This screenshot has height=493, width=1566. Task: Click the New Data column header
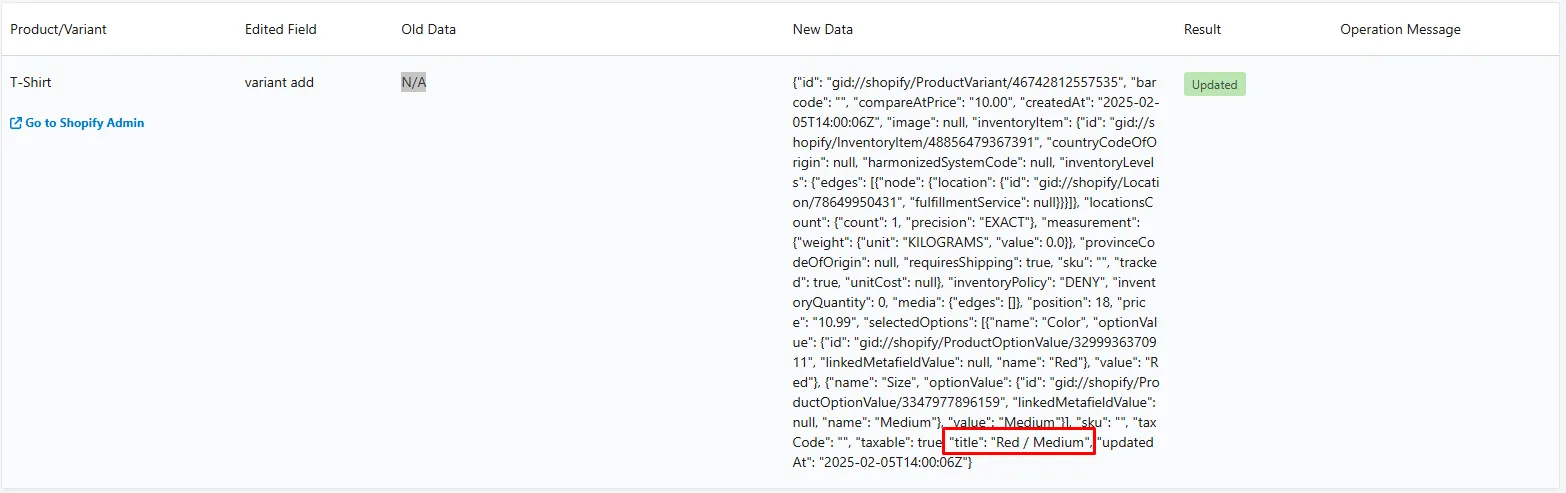tap(822, 29)
